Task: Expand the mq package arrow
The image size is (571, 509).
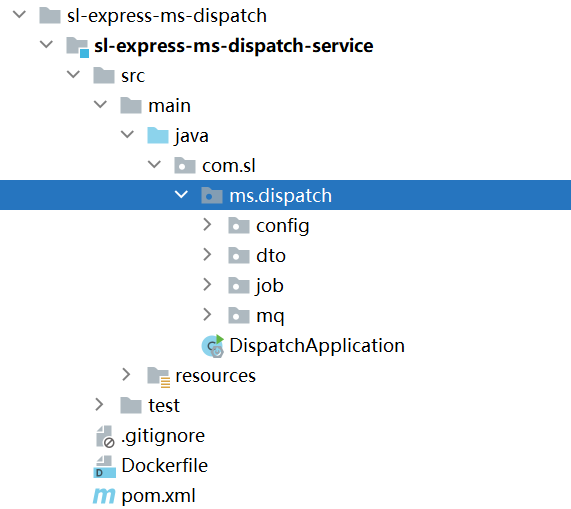Action: [207, 315]
